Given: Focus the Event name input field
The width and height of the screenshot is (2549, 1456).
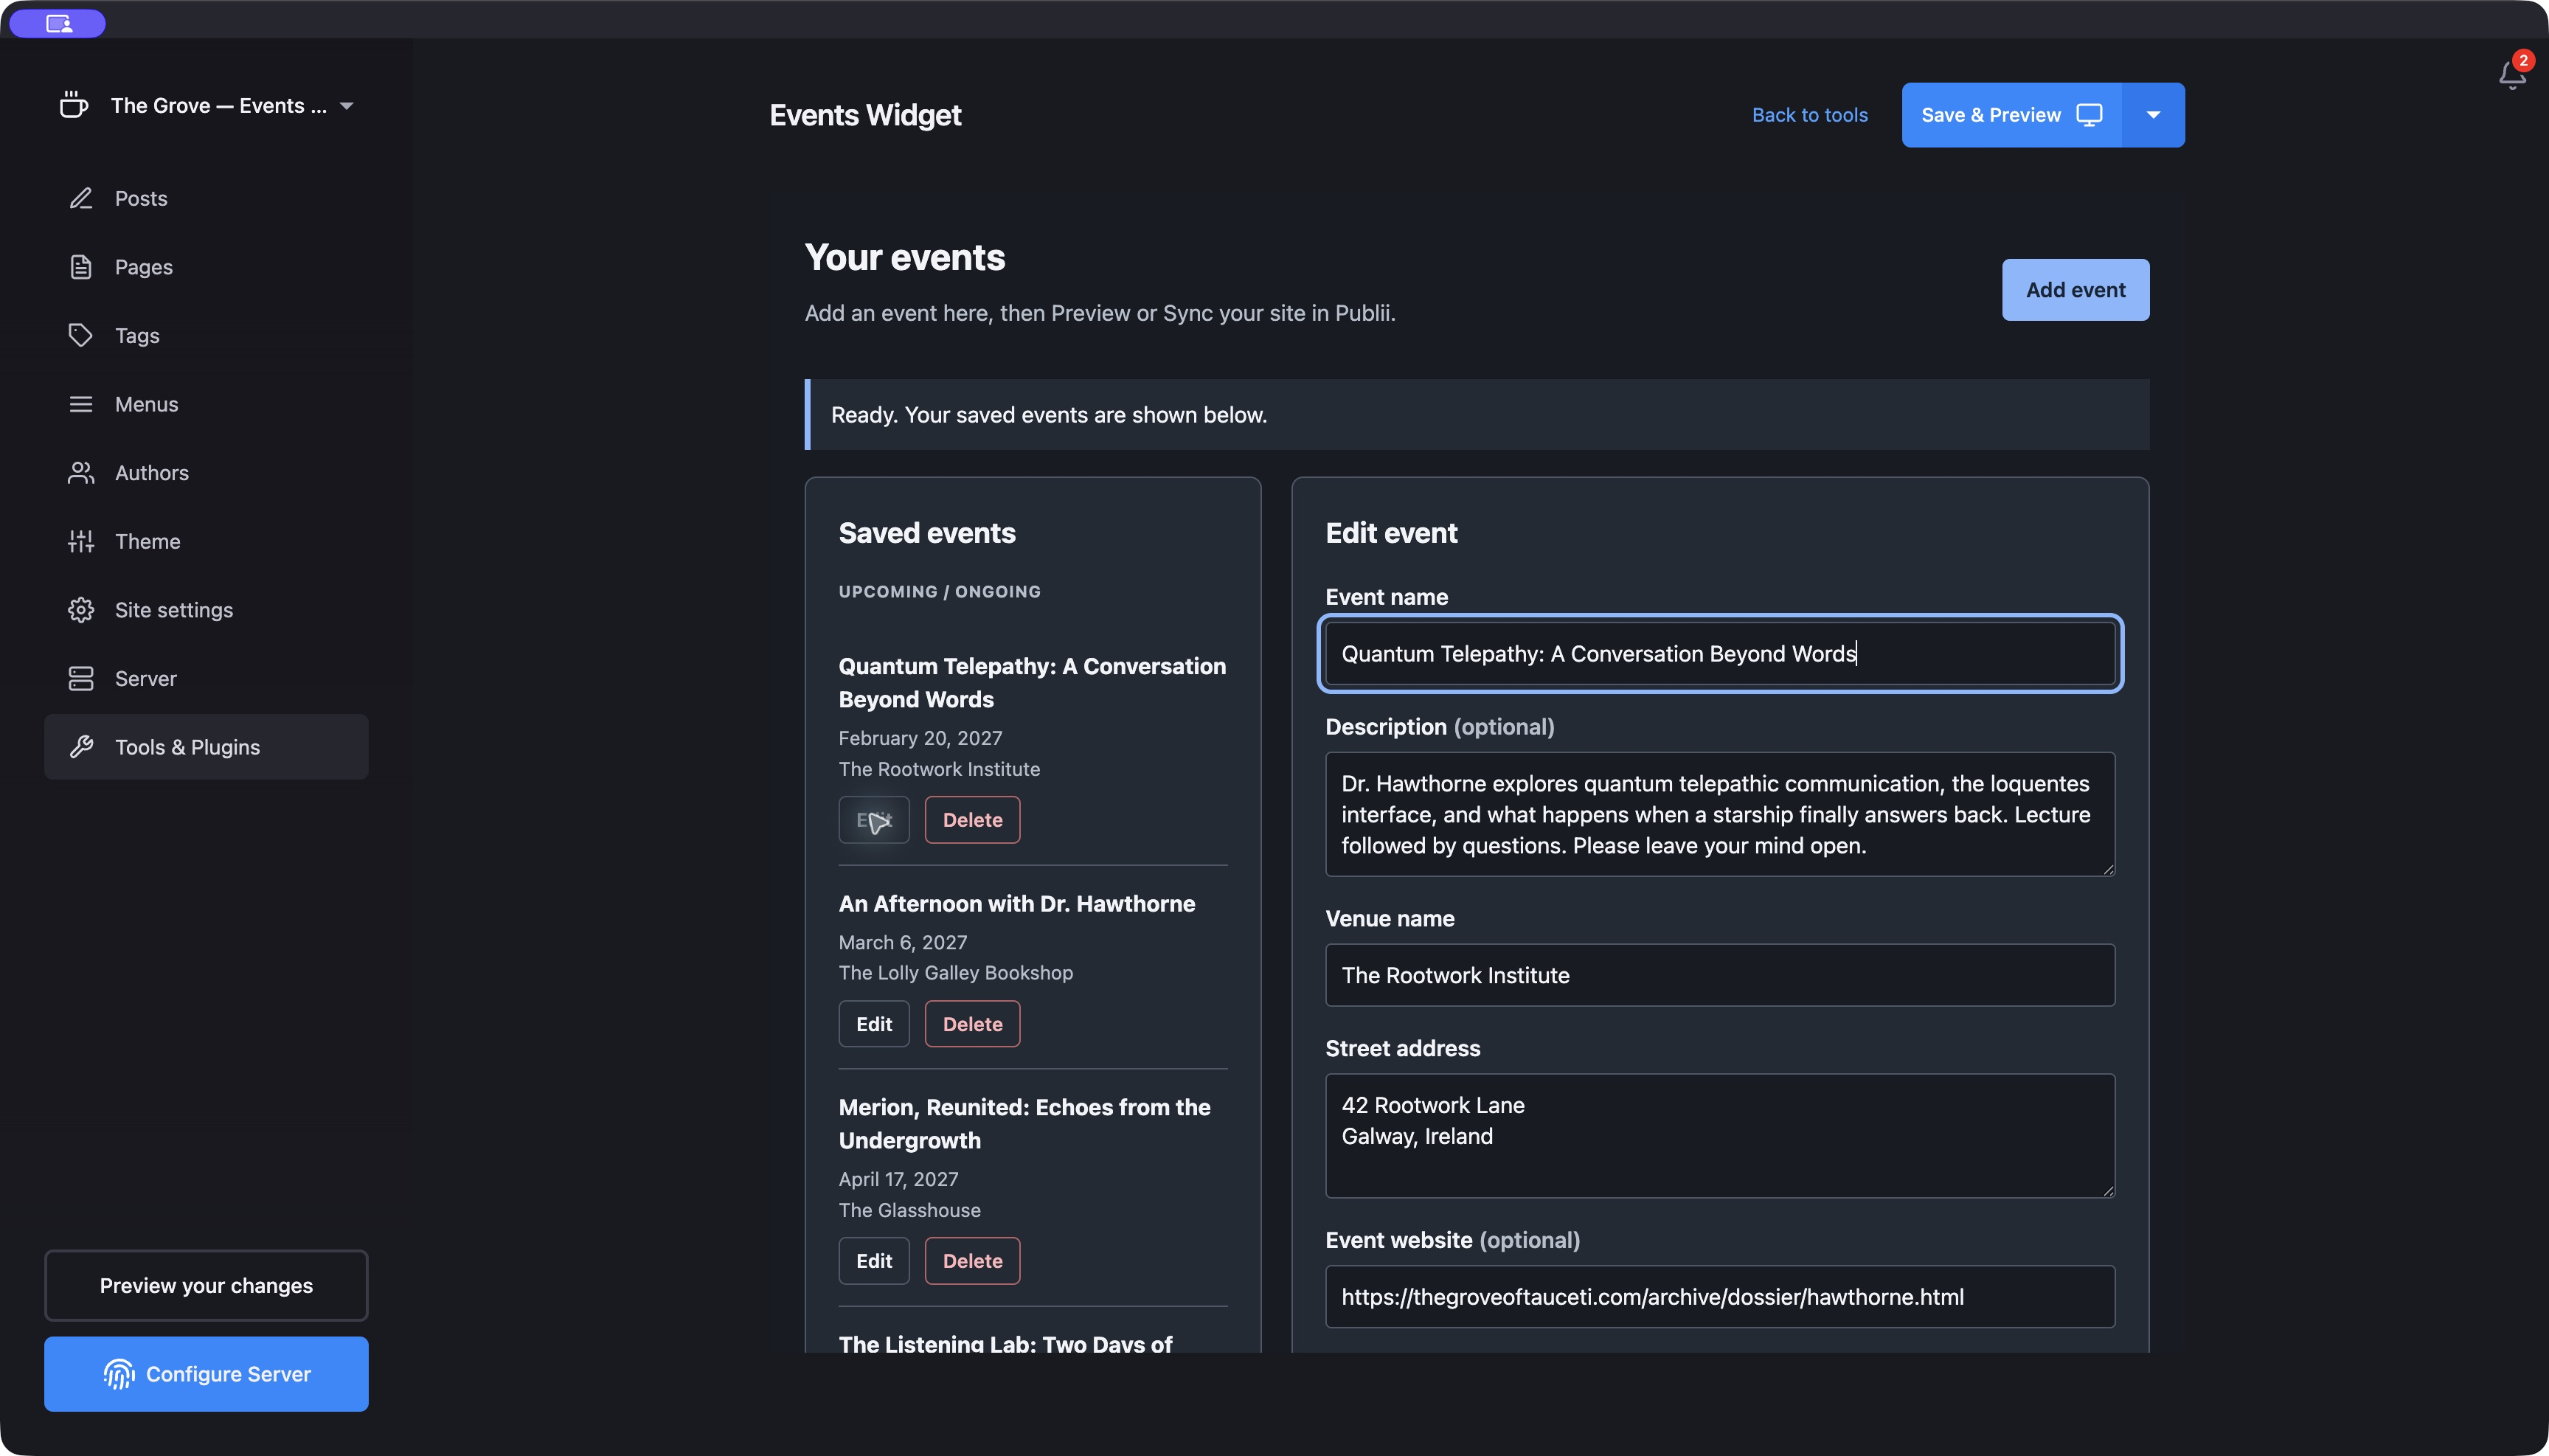Looking at the screenshot, I should (x=1720, y=654).
